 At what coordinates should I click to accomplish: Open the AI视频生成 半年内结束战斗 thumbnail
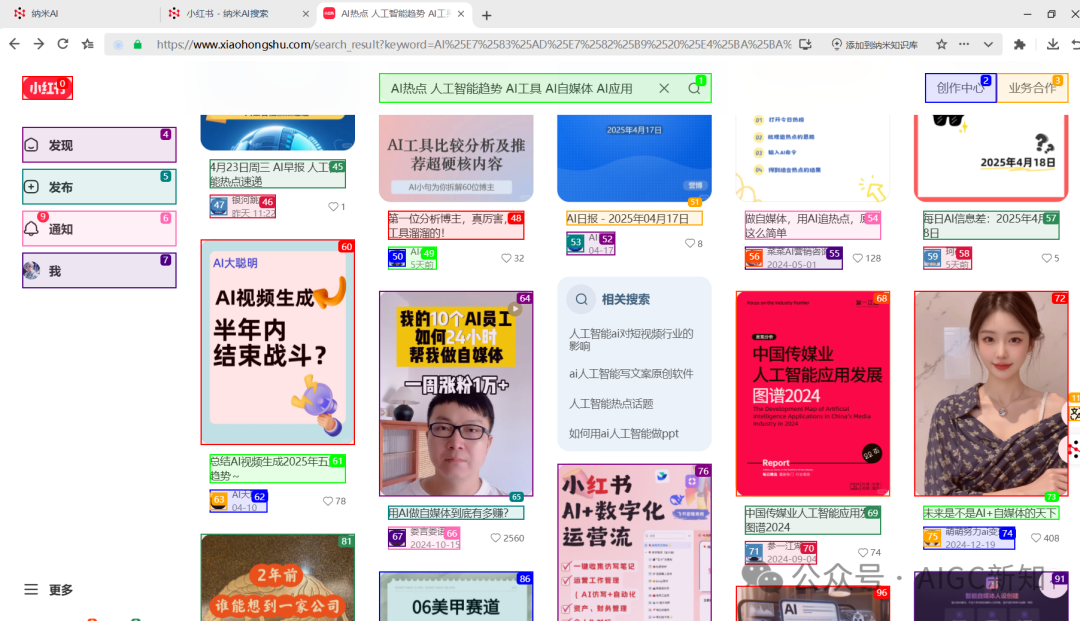tap(278, 342)
